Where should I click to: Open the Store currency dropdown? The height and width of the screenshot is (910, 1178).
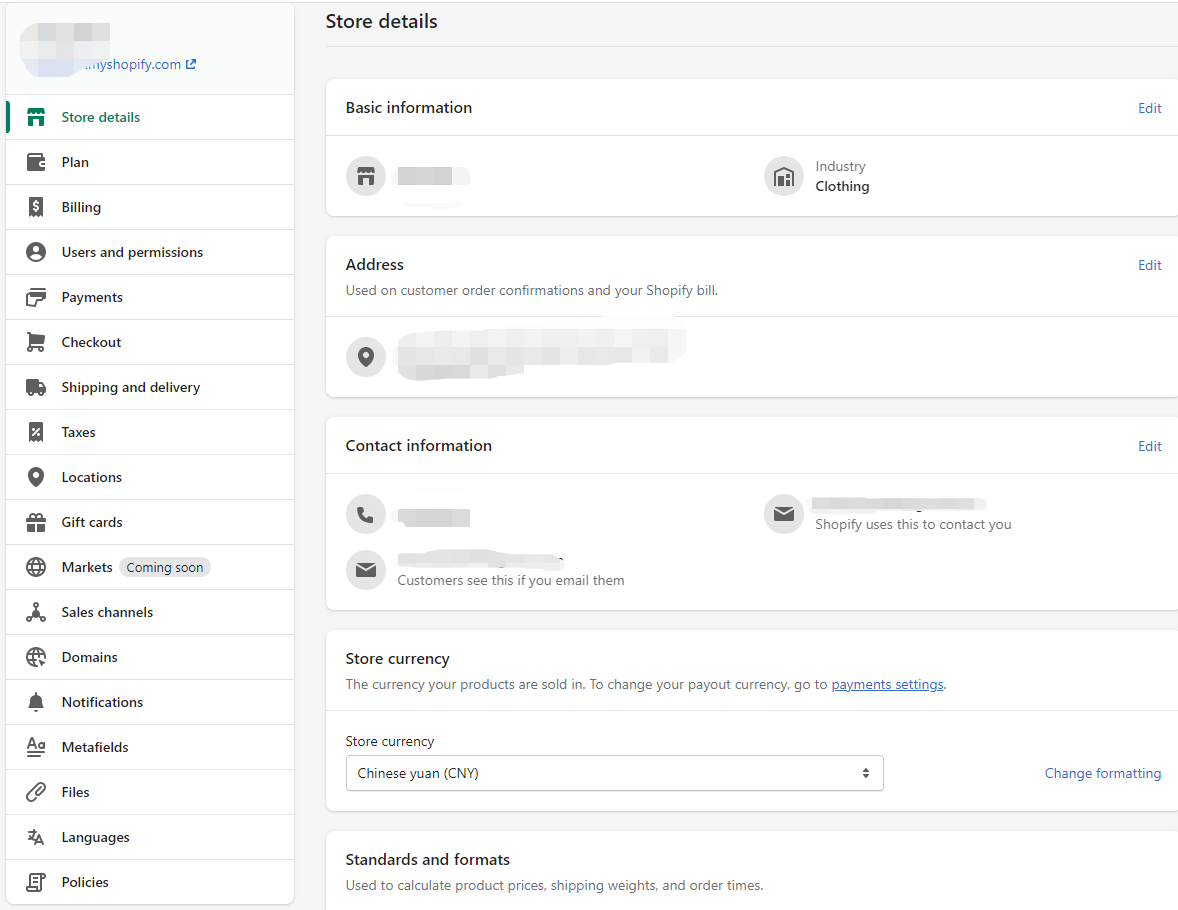pos(614,773)
